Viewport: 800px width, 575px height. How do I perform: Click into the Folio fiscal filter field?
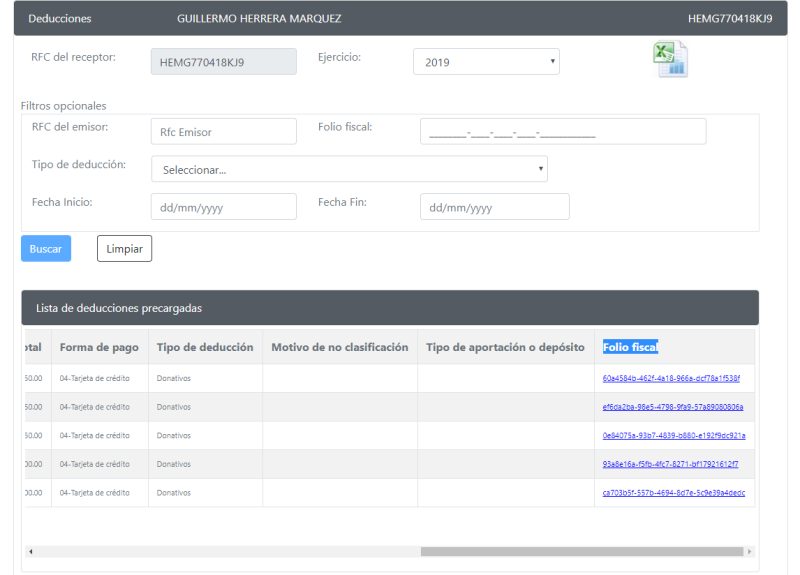563,132
